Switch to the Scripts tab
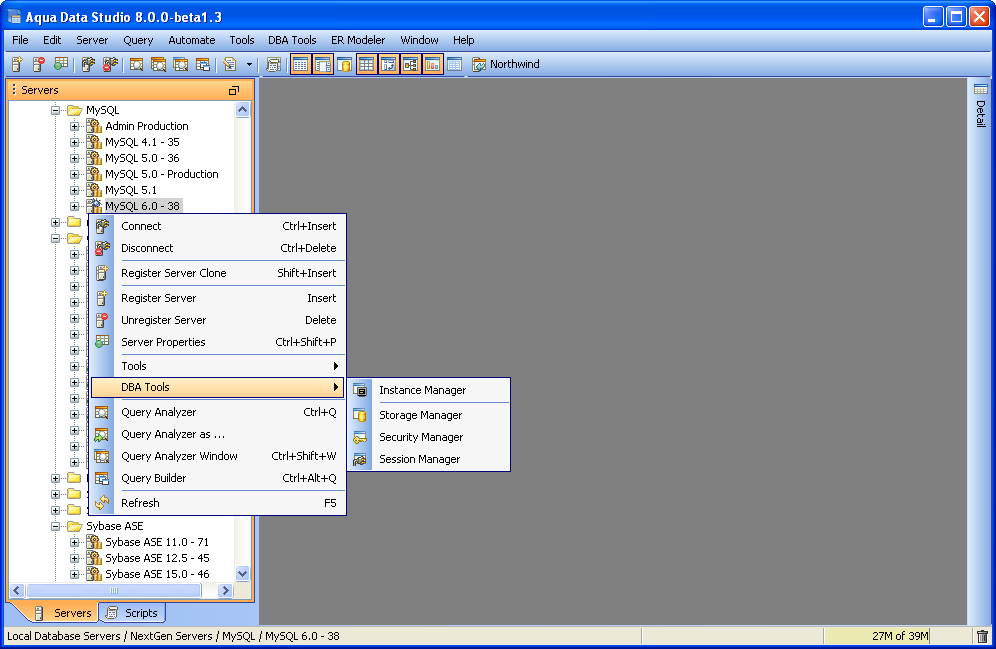The width and height of the screenshot is (996, 649). (132, 613)
